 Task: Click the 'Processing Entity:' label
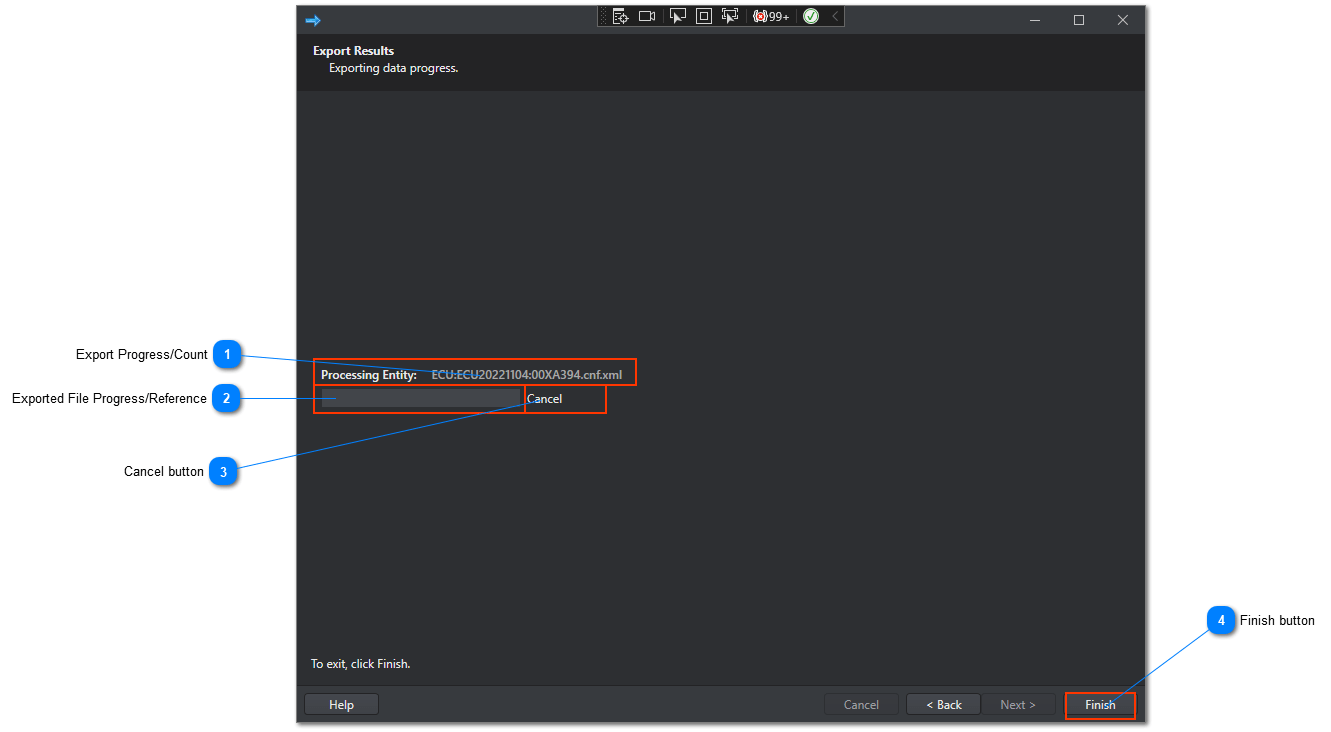point(369,375)
